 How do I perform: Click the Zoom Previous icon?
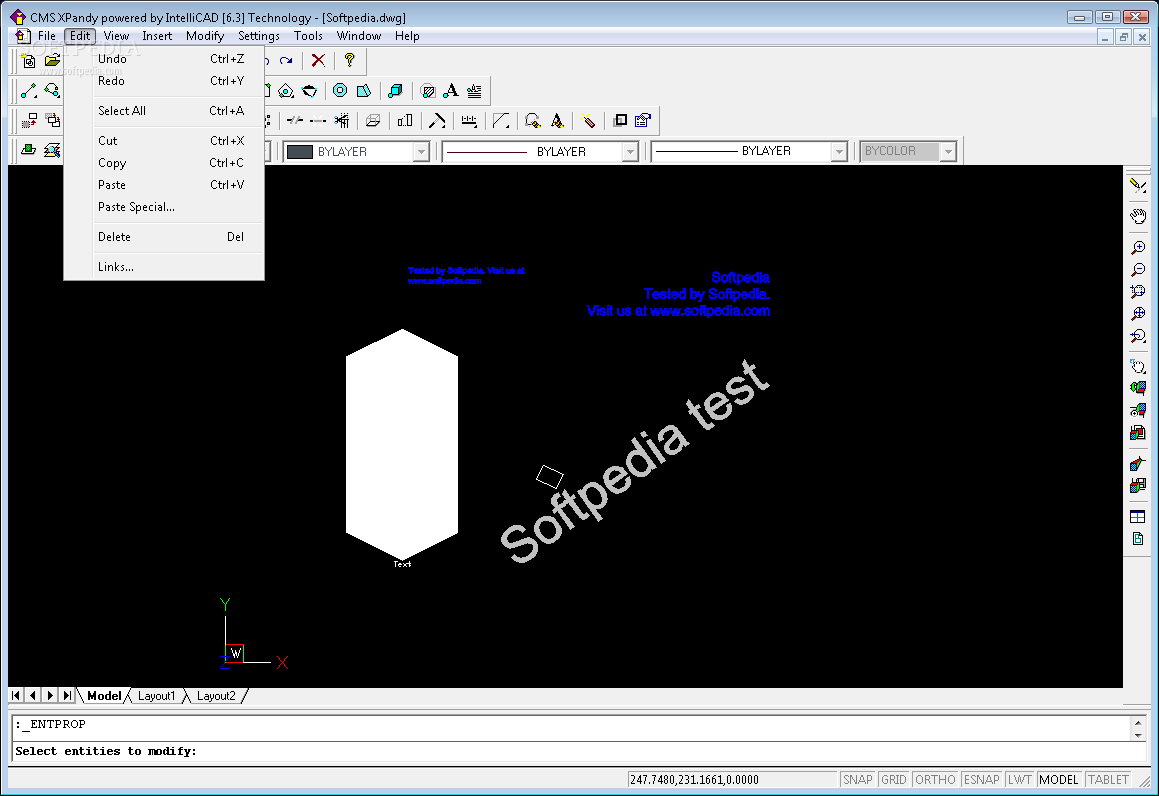[1138, 336]
